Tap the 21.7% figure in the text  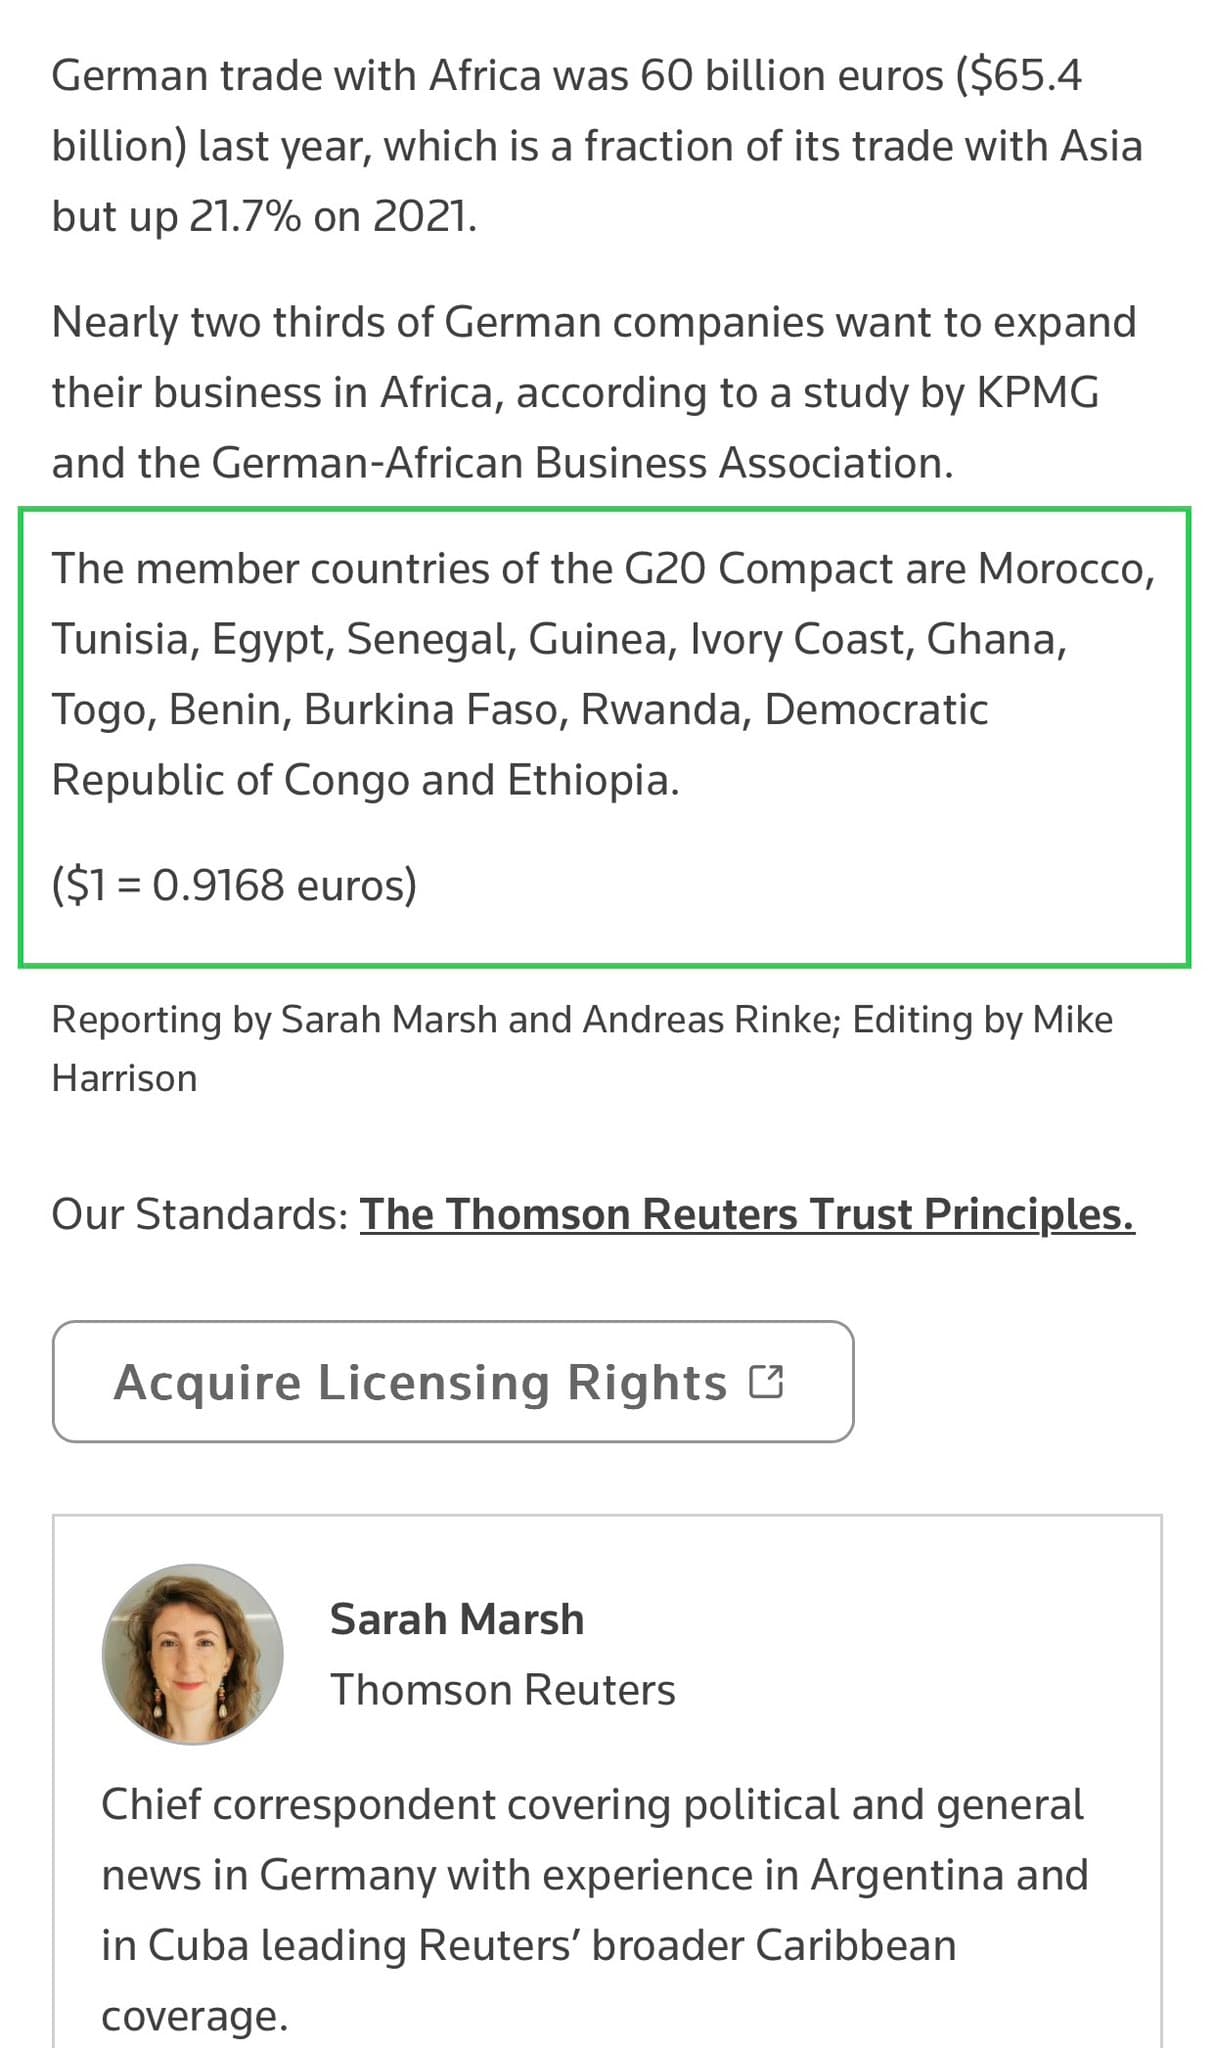tap(245, 216)
